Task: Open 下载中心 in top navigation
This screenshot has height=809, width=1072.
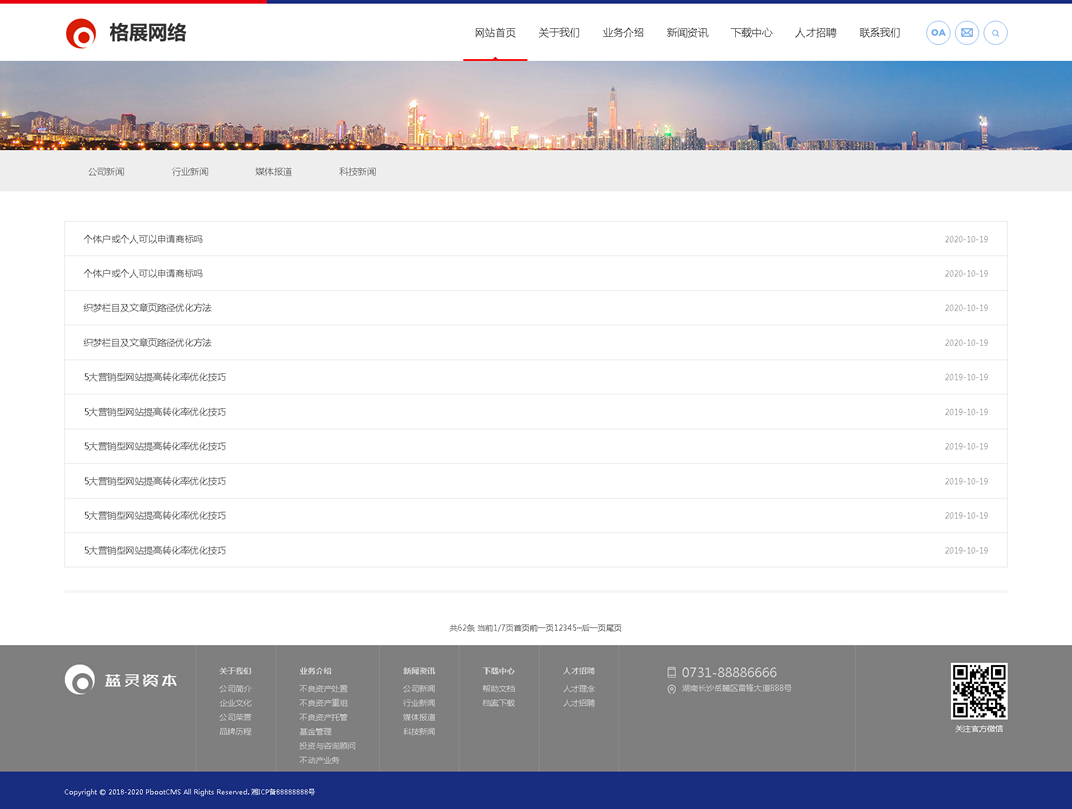Action: tap(751, 33)
